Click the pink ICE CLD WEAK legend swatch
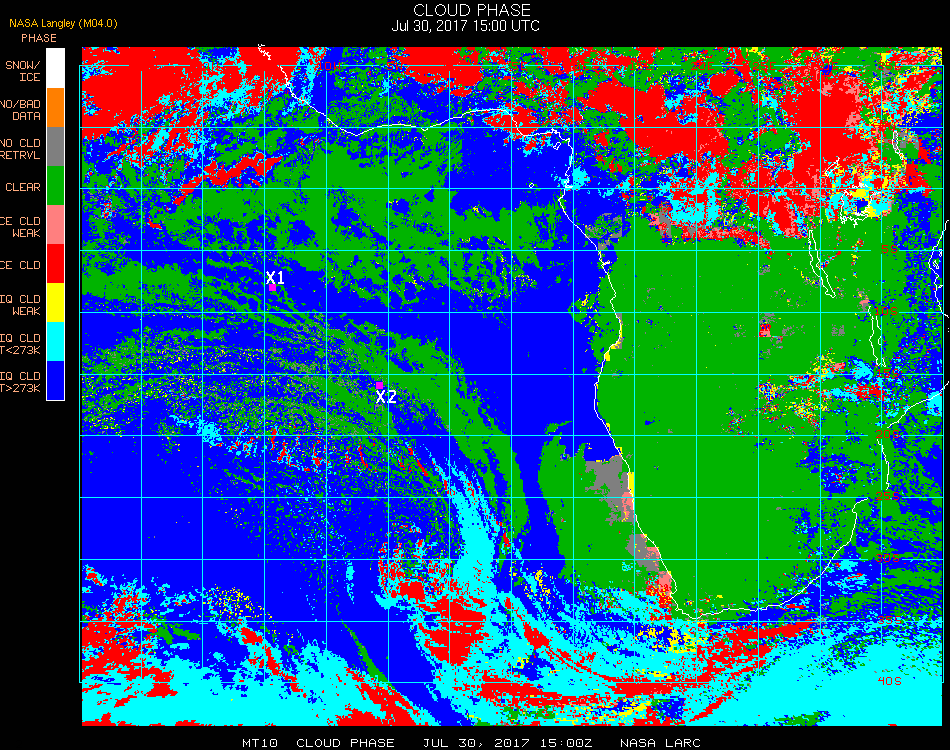 56,225
